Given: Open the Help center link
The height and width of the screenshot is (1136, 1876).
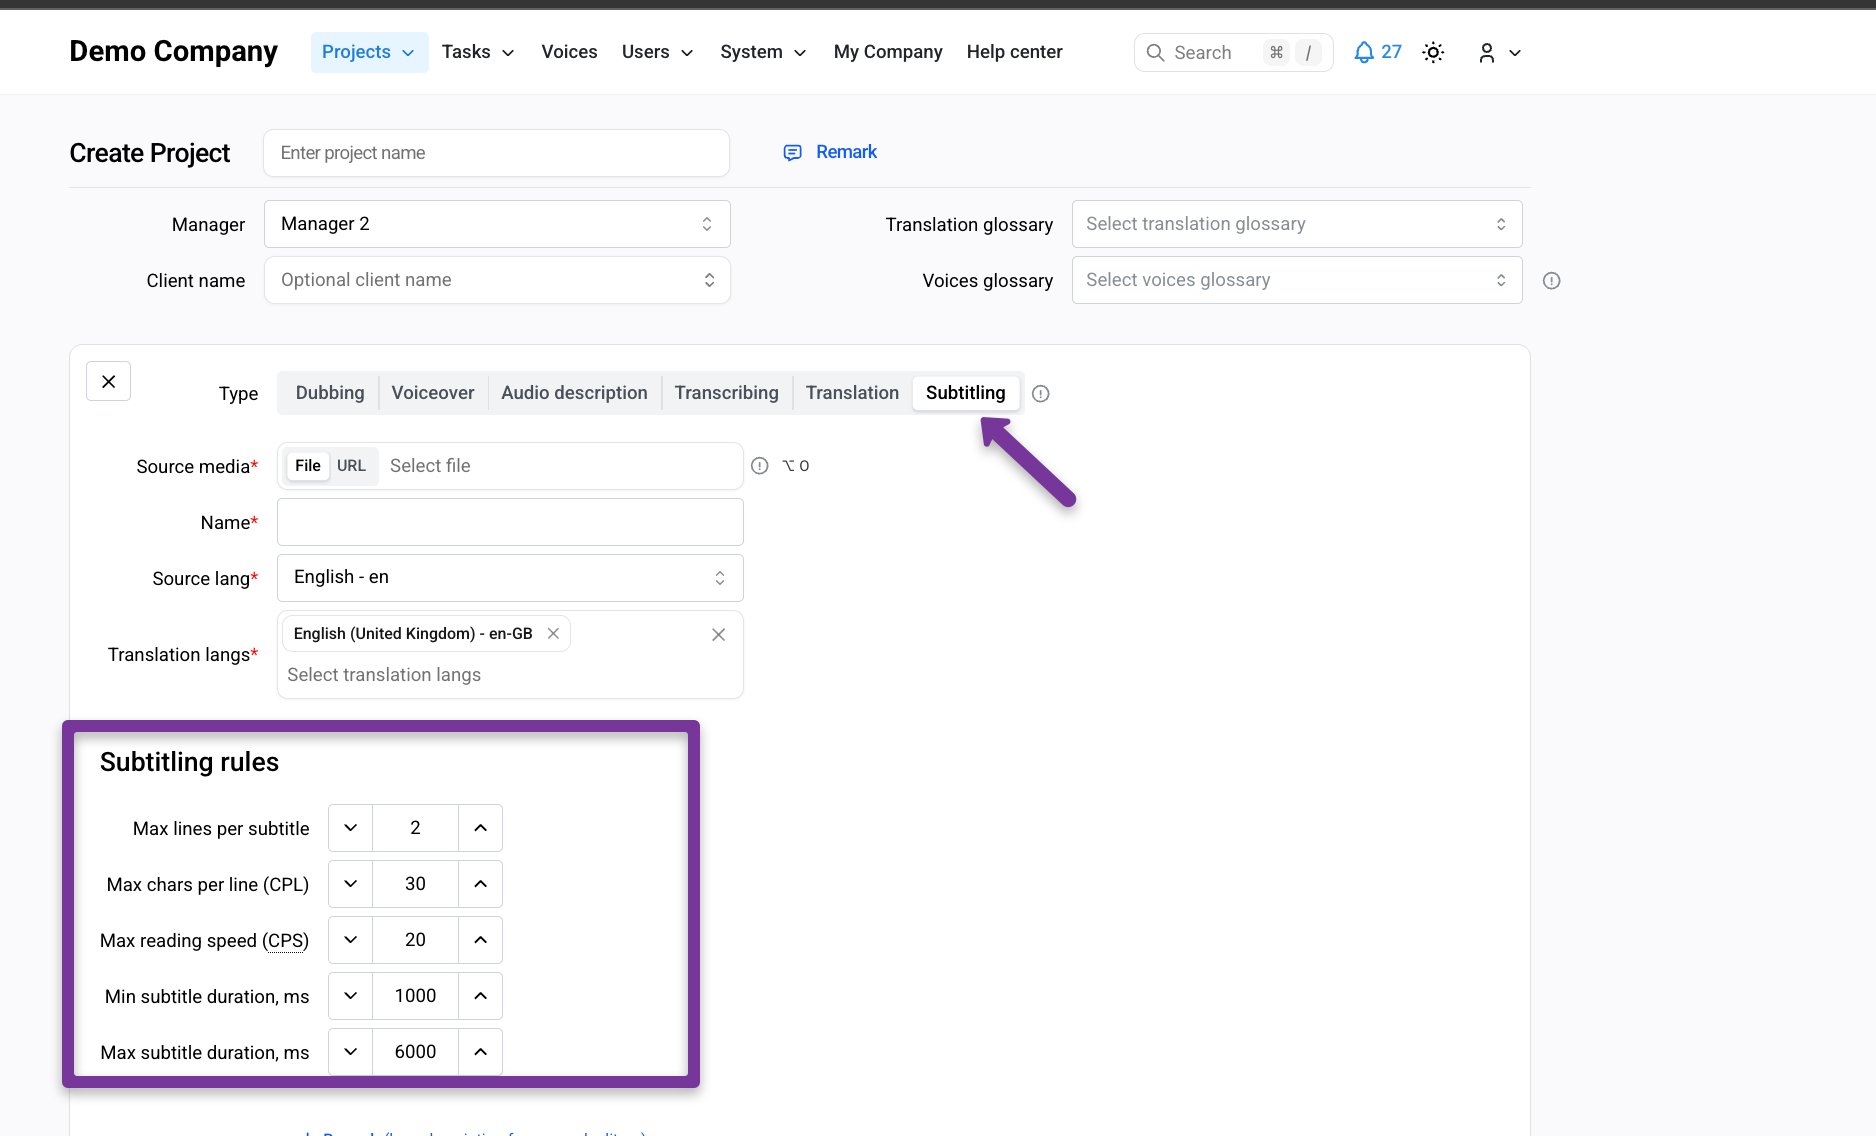Looking at the screenshot, I should tap(1014, 52).
